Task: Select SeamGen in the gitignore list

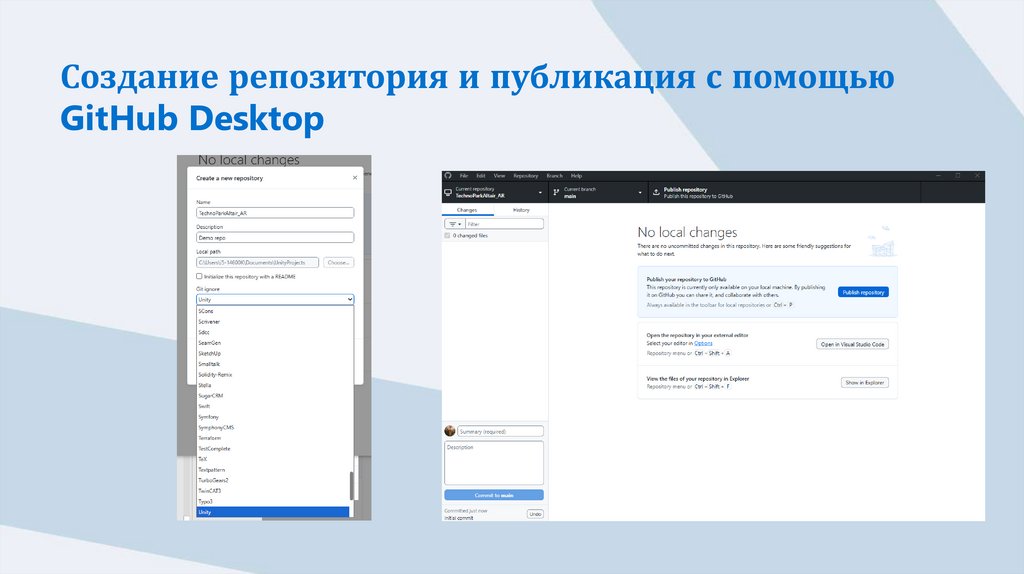Action: (273, 343)
